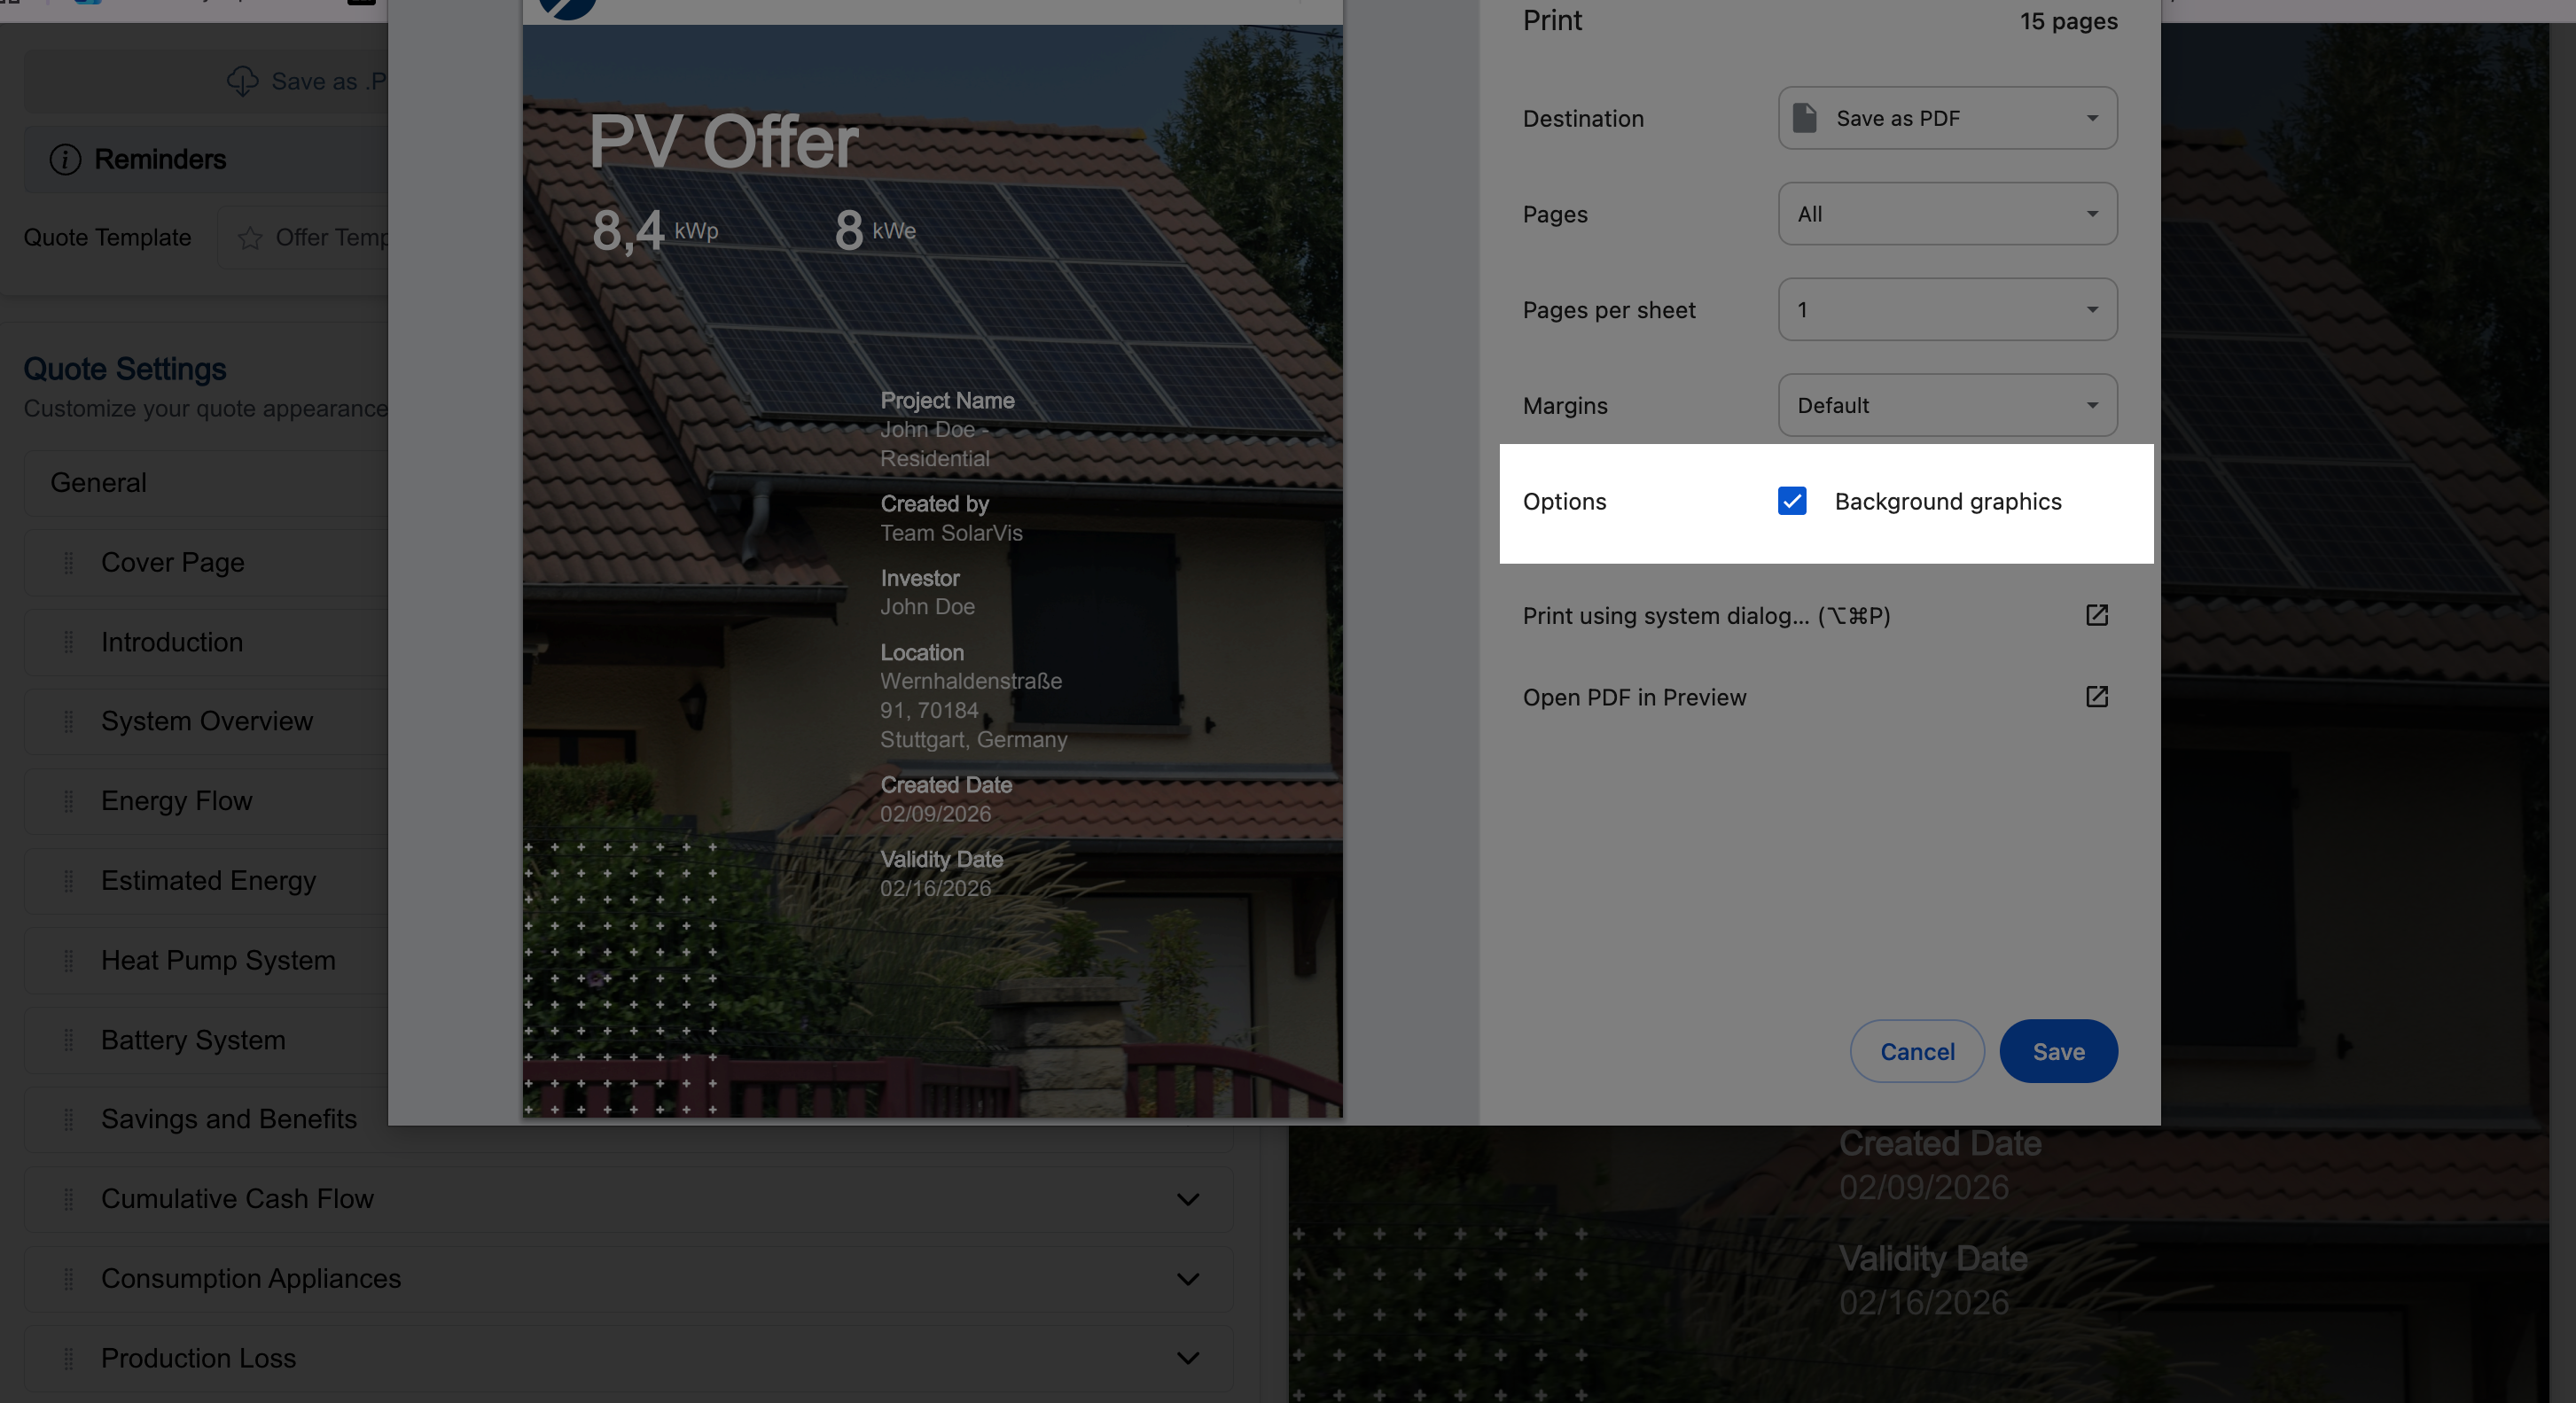Expand the Cumulative Cash Flow section

(x=1187, y=1199)
